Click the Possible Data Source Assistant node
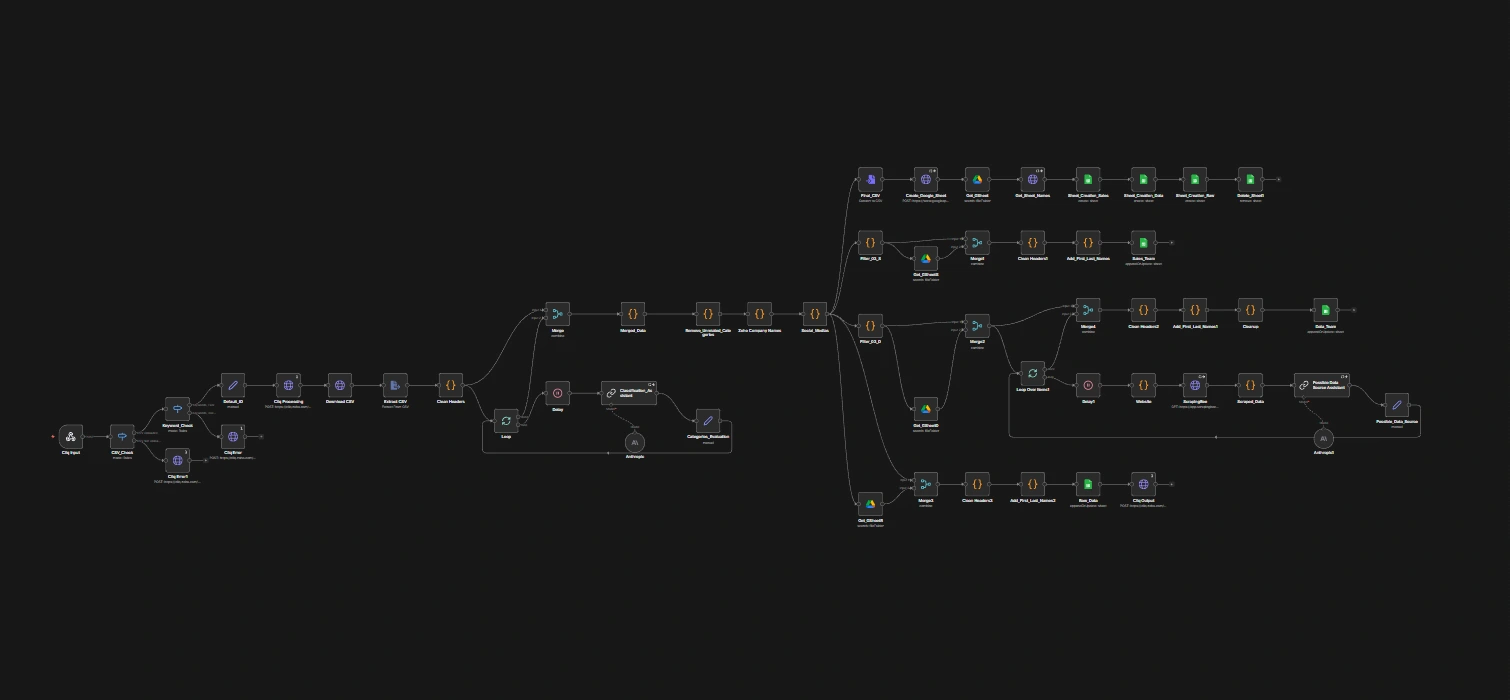Image resolution: width=1510 pixels, height=700 pixels. 1321,385
